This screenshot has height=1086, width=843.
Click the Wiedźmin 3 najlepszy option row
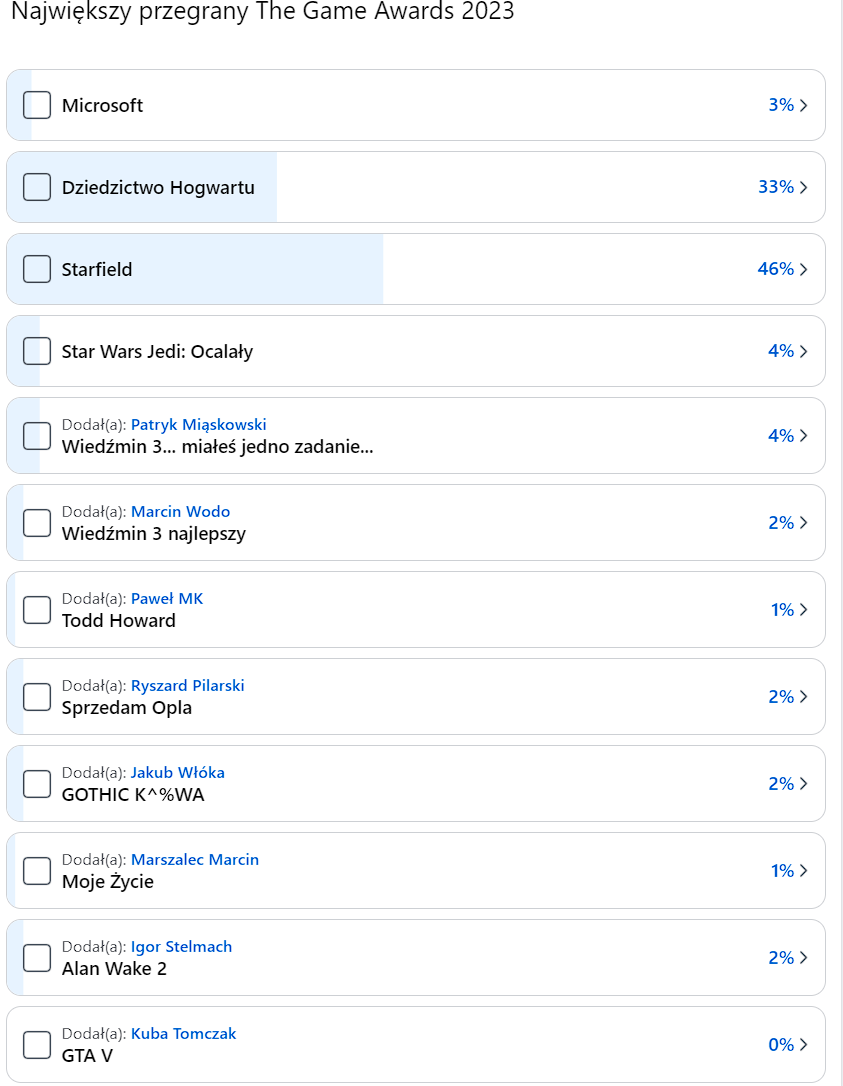point(400,523)
